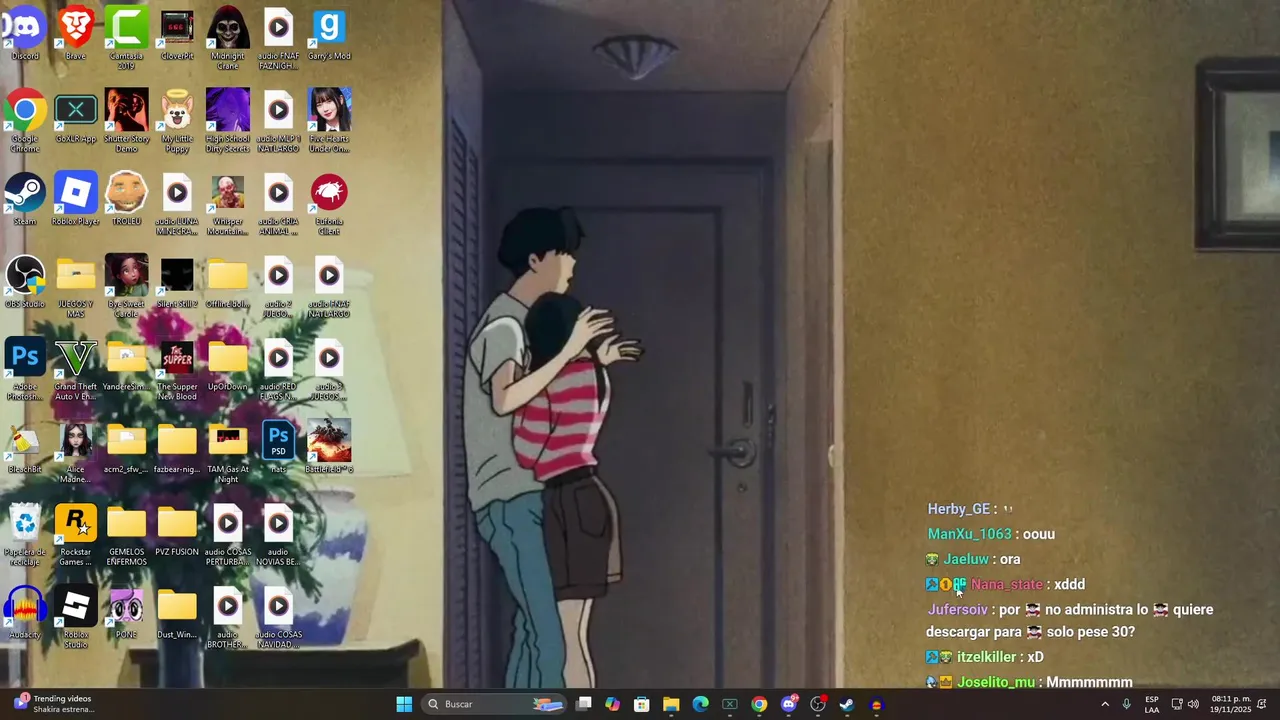1280x720 pixels.
Task: Select the UpOrDown folder
Action: (x=227, y=365)
